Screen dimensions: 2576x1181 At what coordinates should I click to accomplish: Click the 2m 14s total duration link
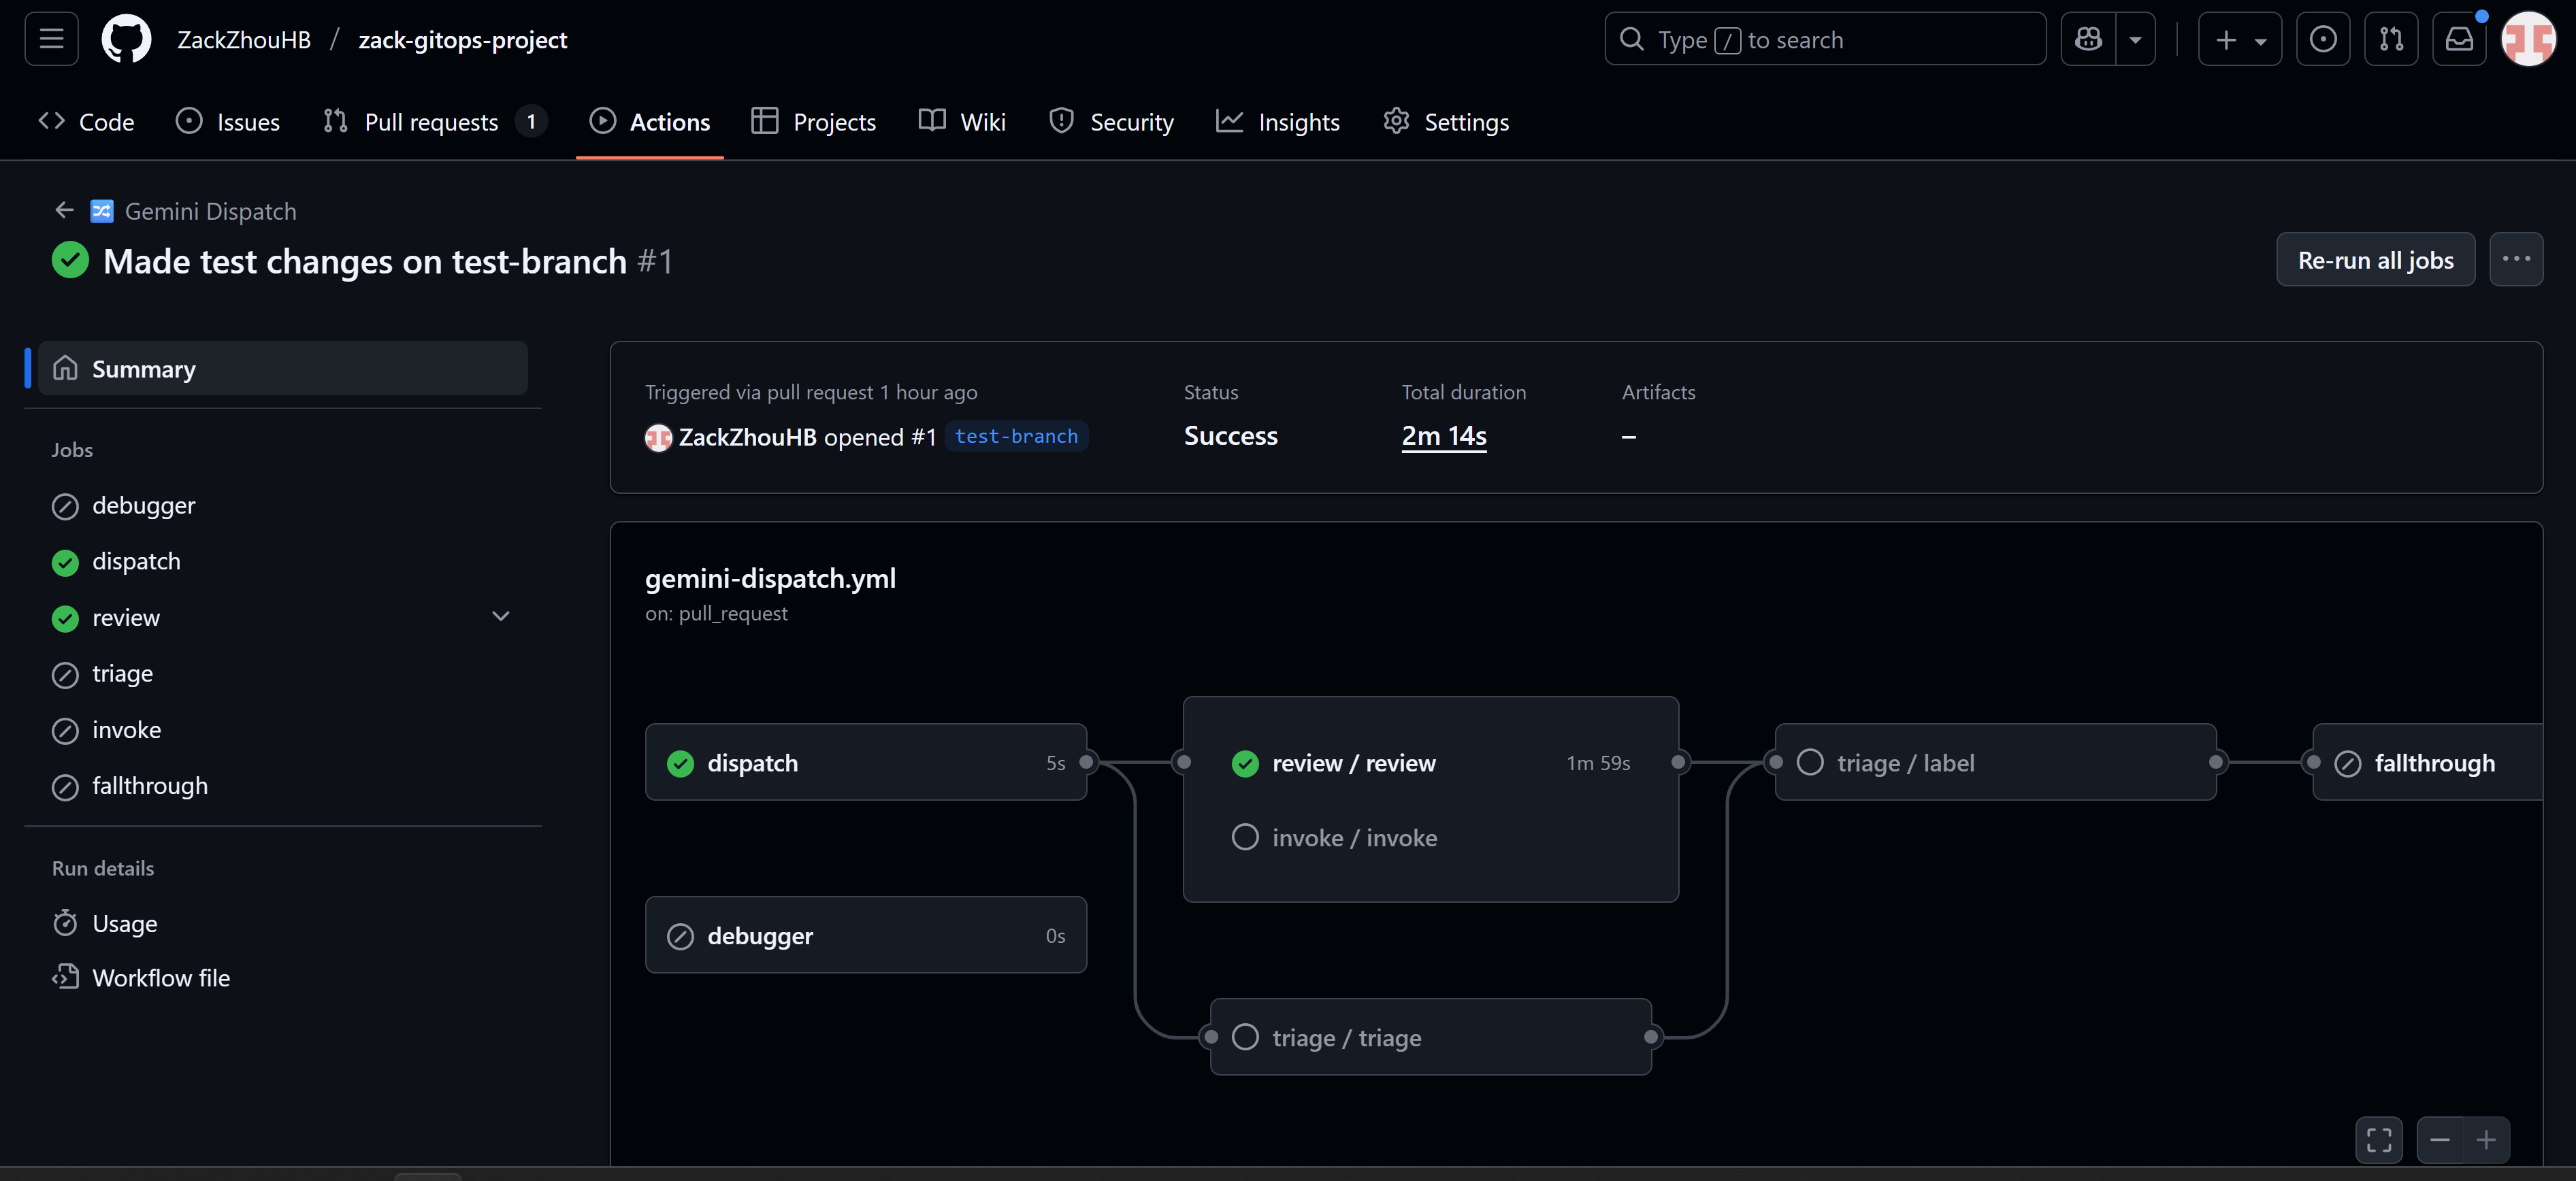pos(1444,436)
